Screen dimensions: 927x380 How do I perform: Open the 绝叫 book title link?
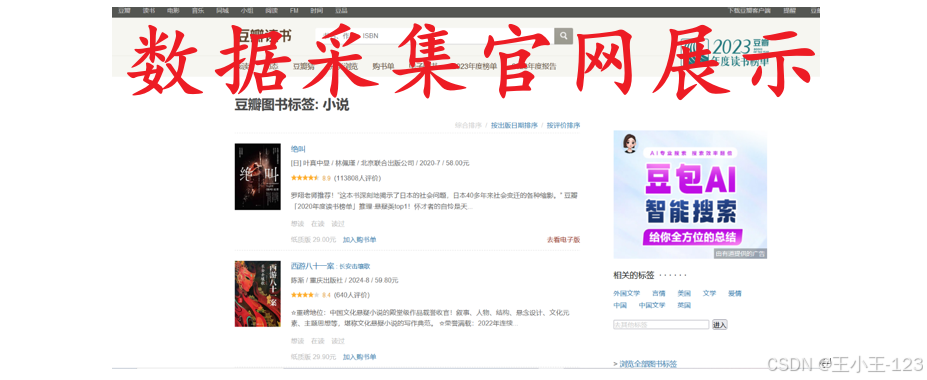coord(298,149)
